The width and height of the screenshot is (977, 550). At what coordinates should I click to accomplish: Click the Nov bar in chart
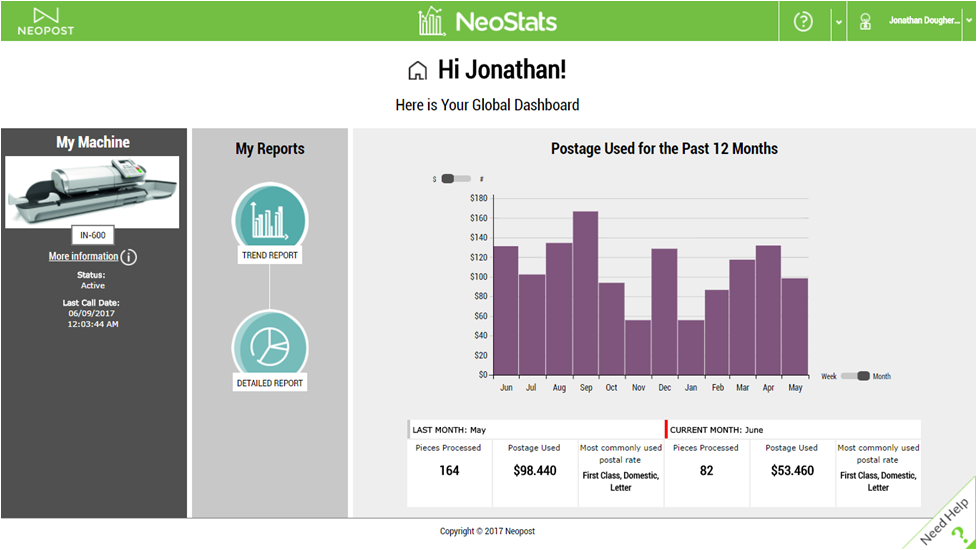pyautogui.click(x=638, y=348)
